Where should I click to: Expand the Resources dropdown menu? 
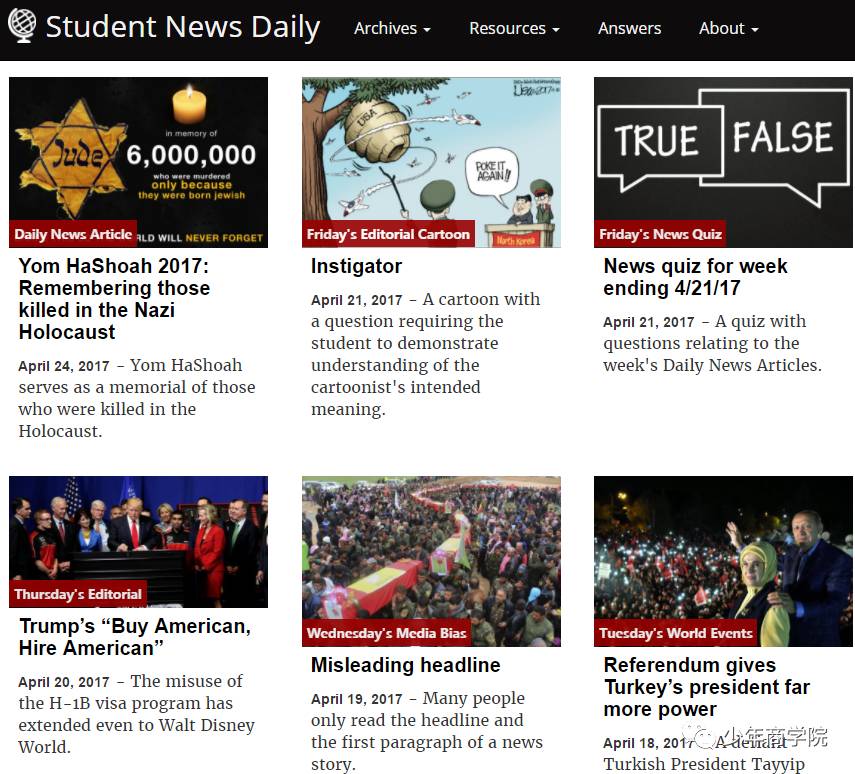point(514,28)
